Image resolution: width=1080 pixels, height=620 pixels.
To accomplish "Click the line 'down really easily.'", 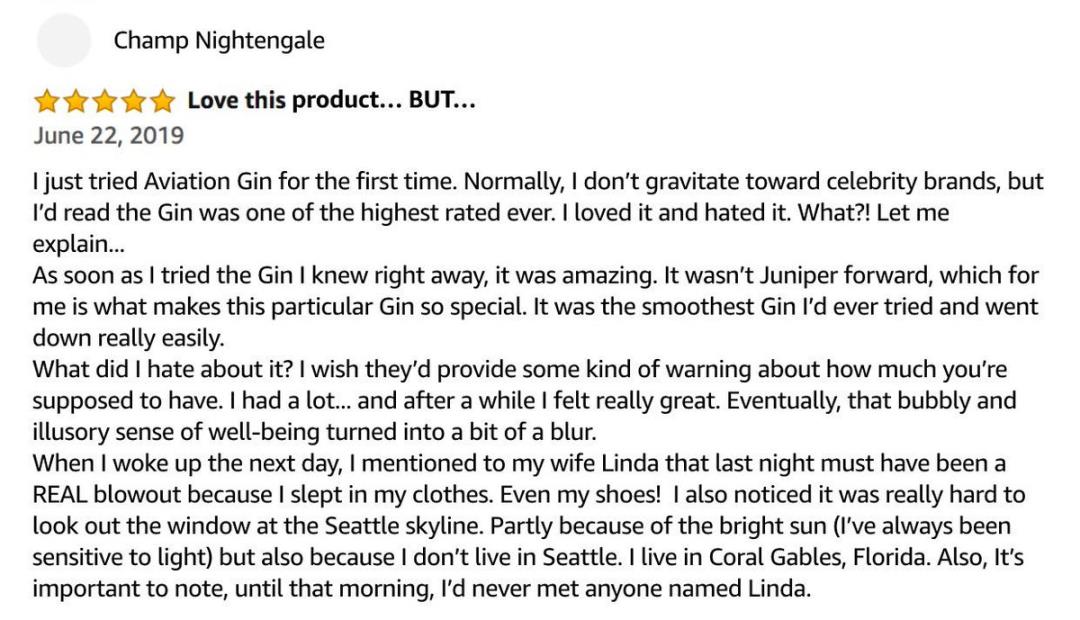I will [129, 339].
